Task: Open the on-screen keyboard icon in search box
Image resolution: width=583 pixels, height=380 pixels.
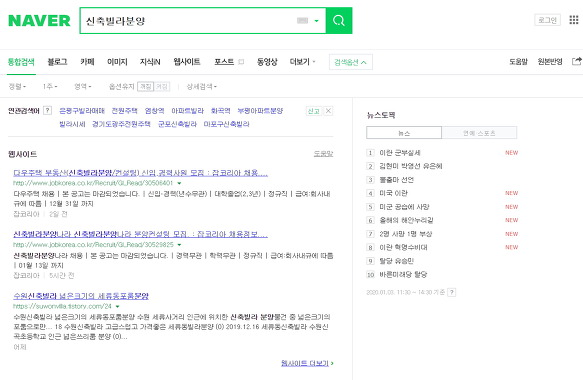Action: 302,20
